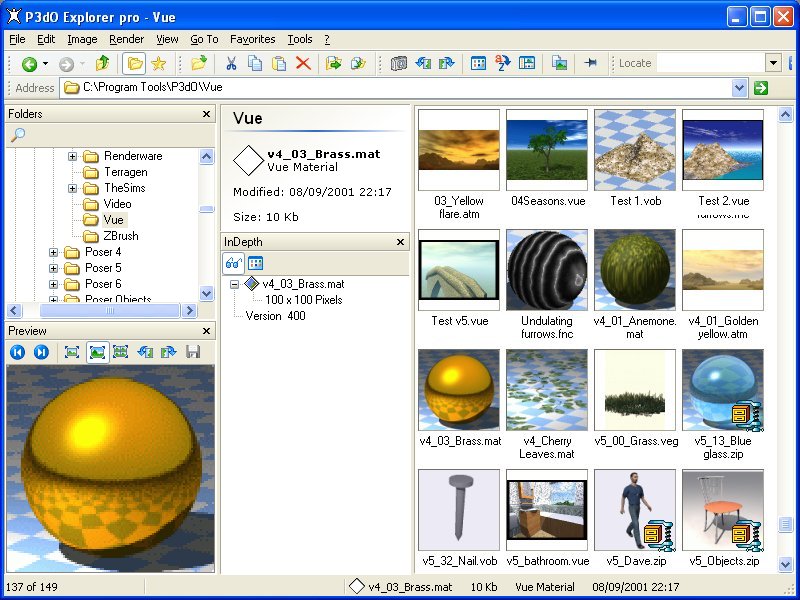Close the InDepth panel

point(401,242)
